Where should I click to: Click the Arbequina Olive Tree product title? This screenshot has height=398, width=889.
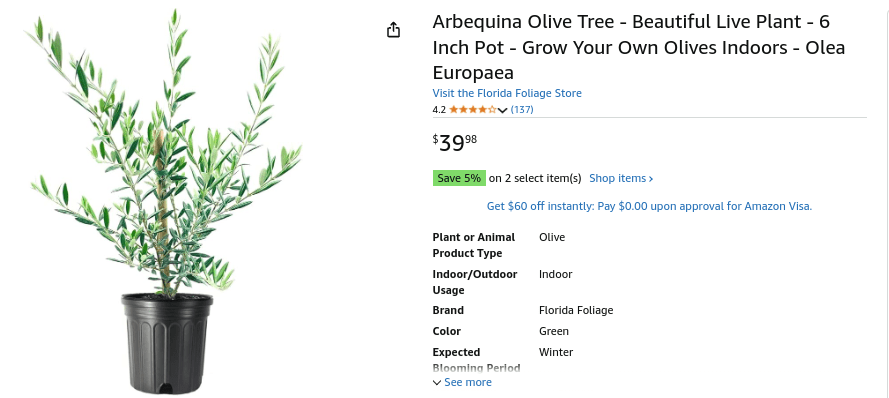(x=638, y=47)
